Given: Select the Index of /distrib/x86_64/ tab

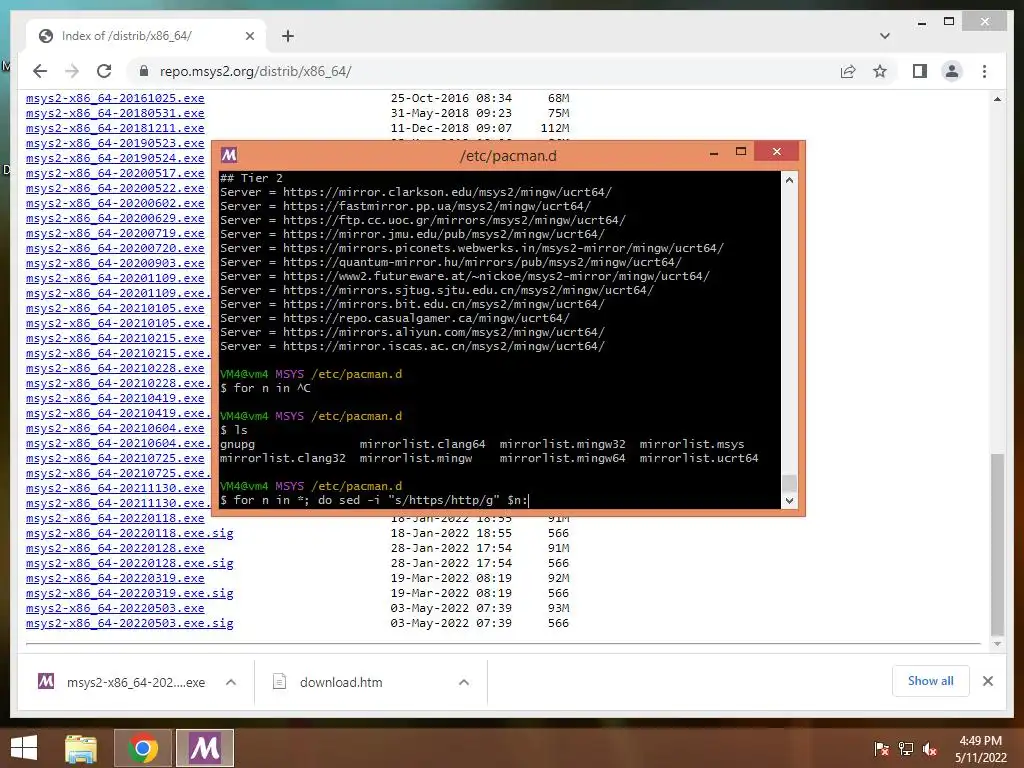Looking at the screenshot, I should point(145,36).
